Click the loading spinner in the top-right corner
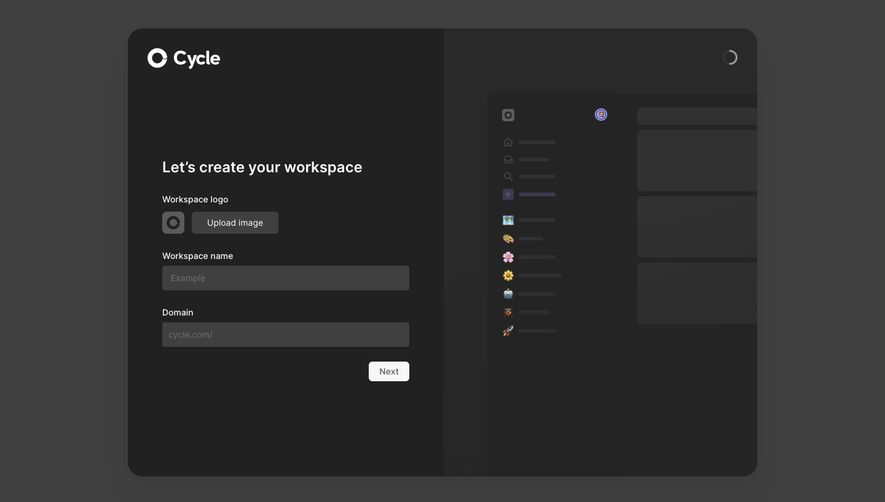Screen dimensions: 885x502 click(x=730, y=58)
